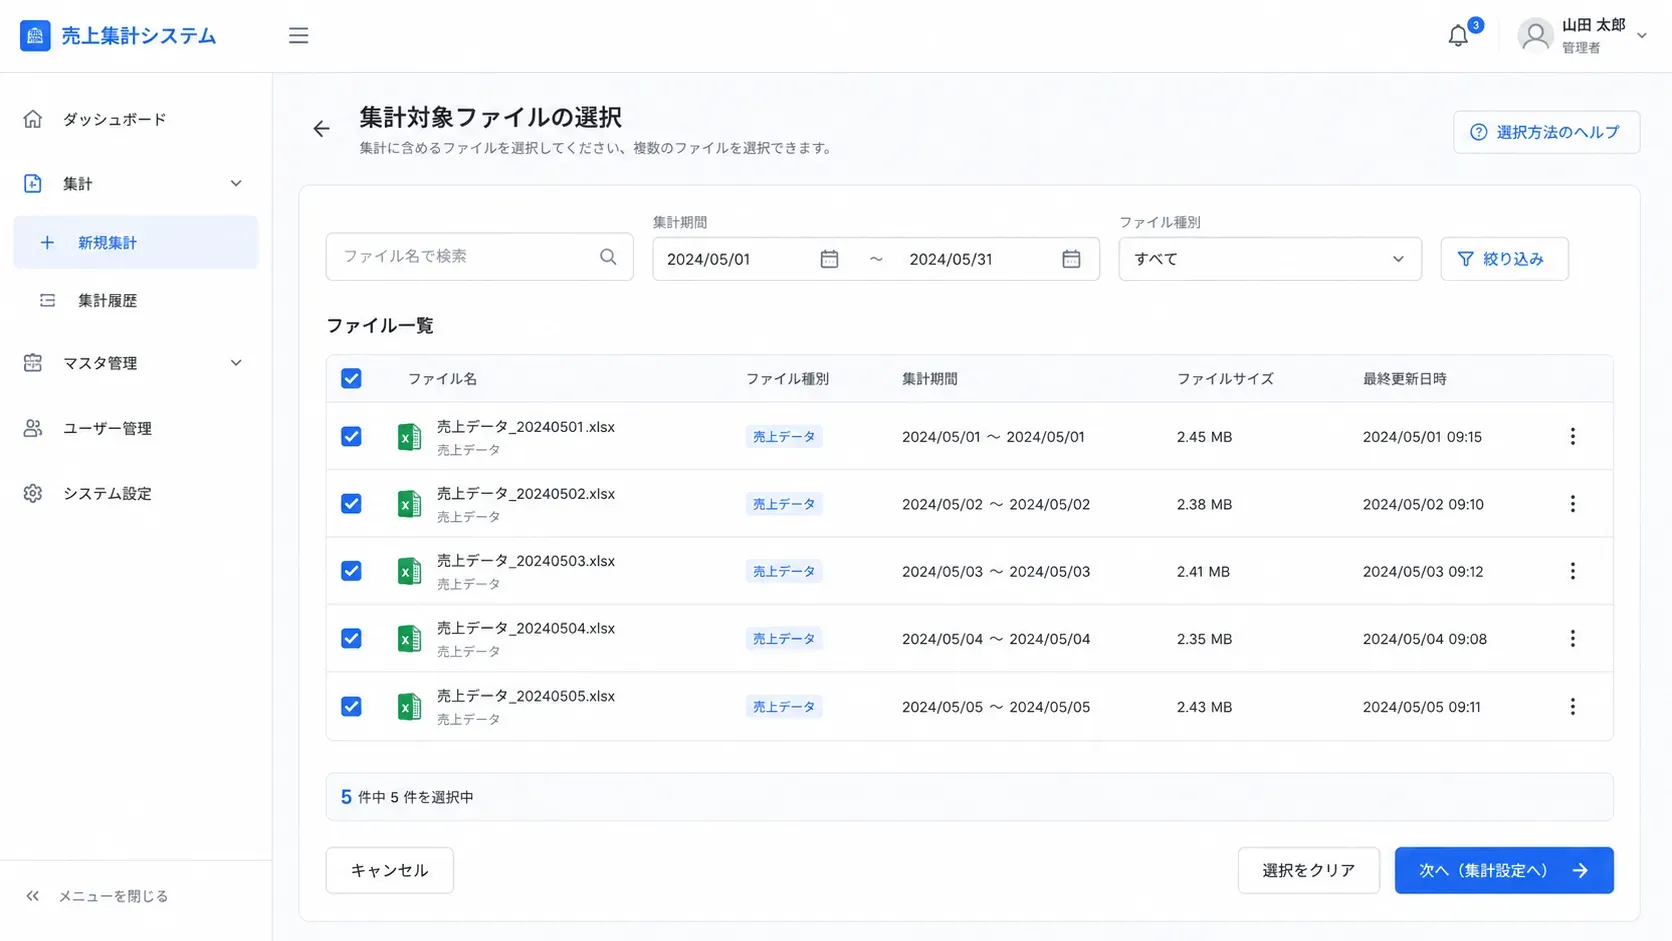Click the 2.38 MB size cell
Viewport: 1672px width, 941px height.
click(1204, 504)
